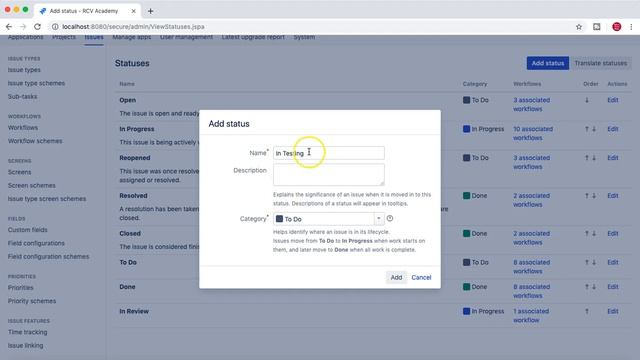
Task: Open Chrome three-dot menu
Action: click(631, 27)
